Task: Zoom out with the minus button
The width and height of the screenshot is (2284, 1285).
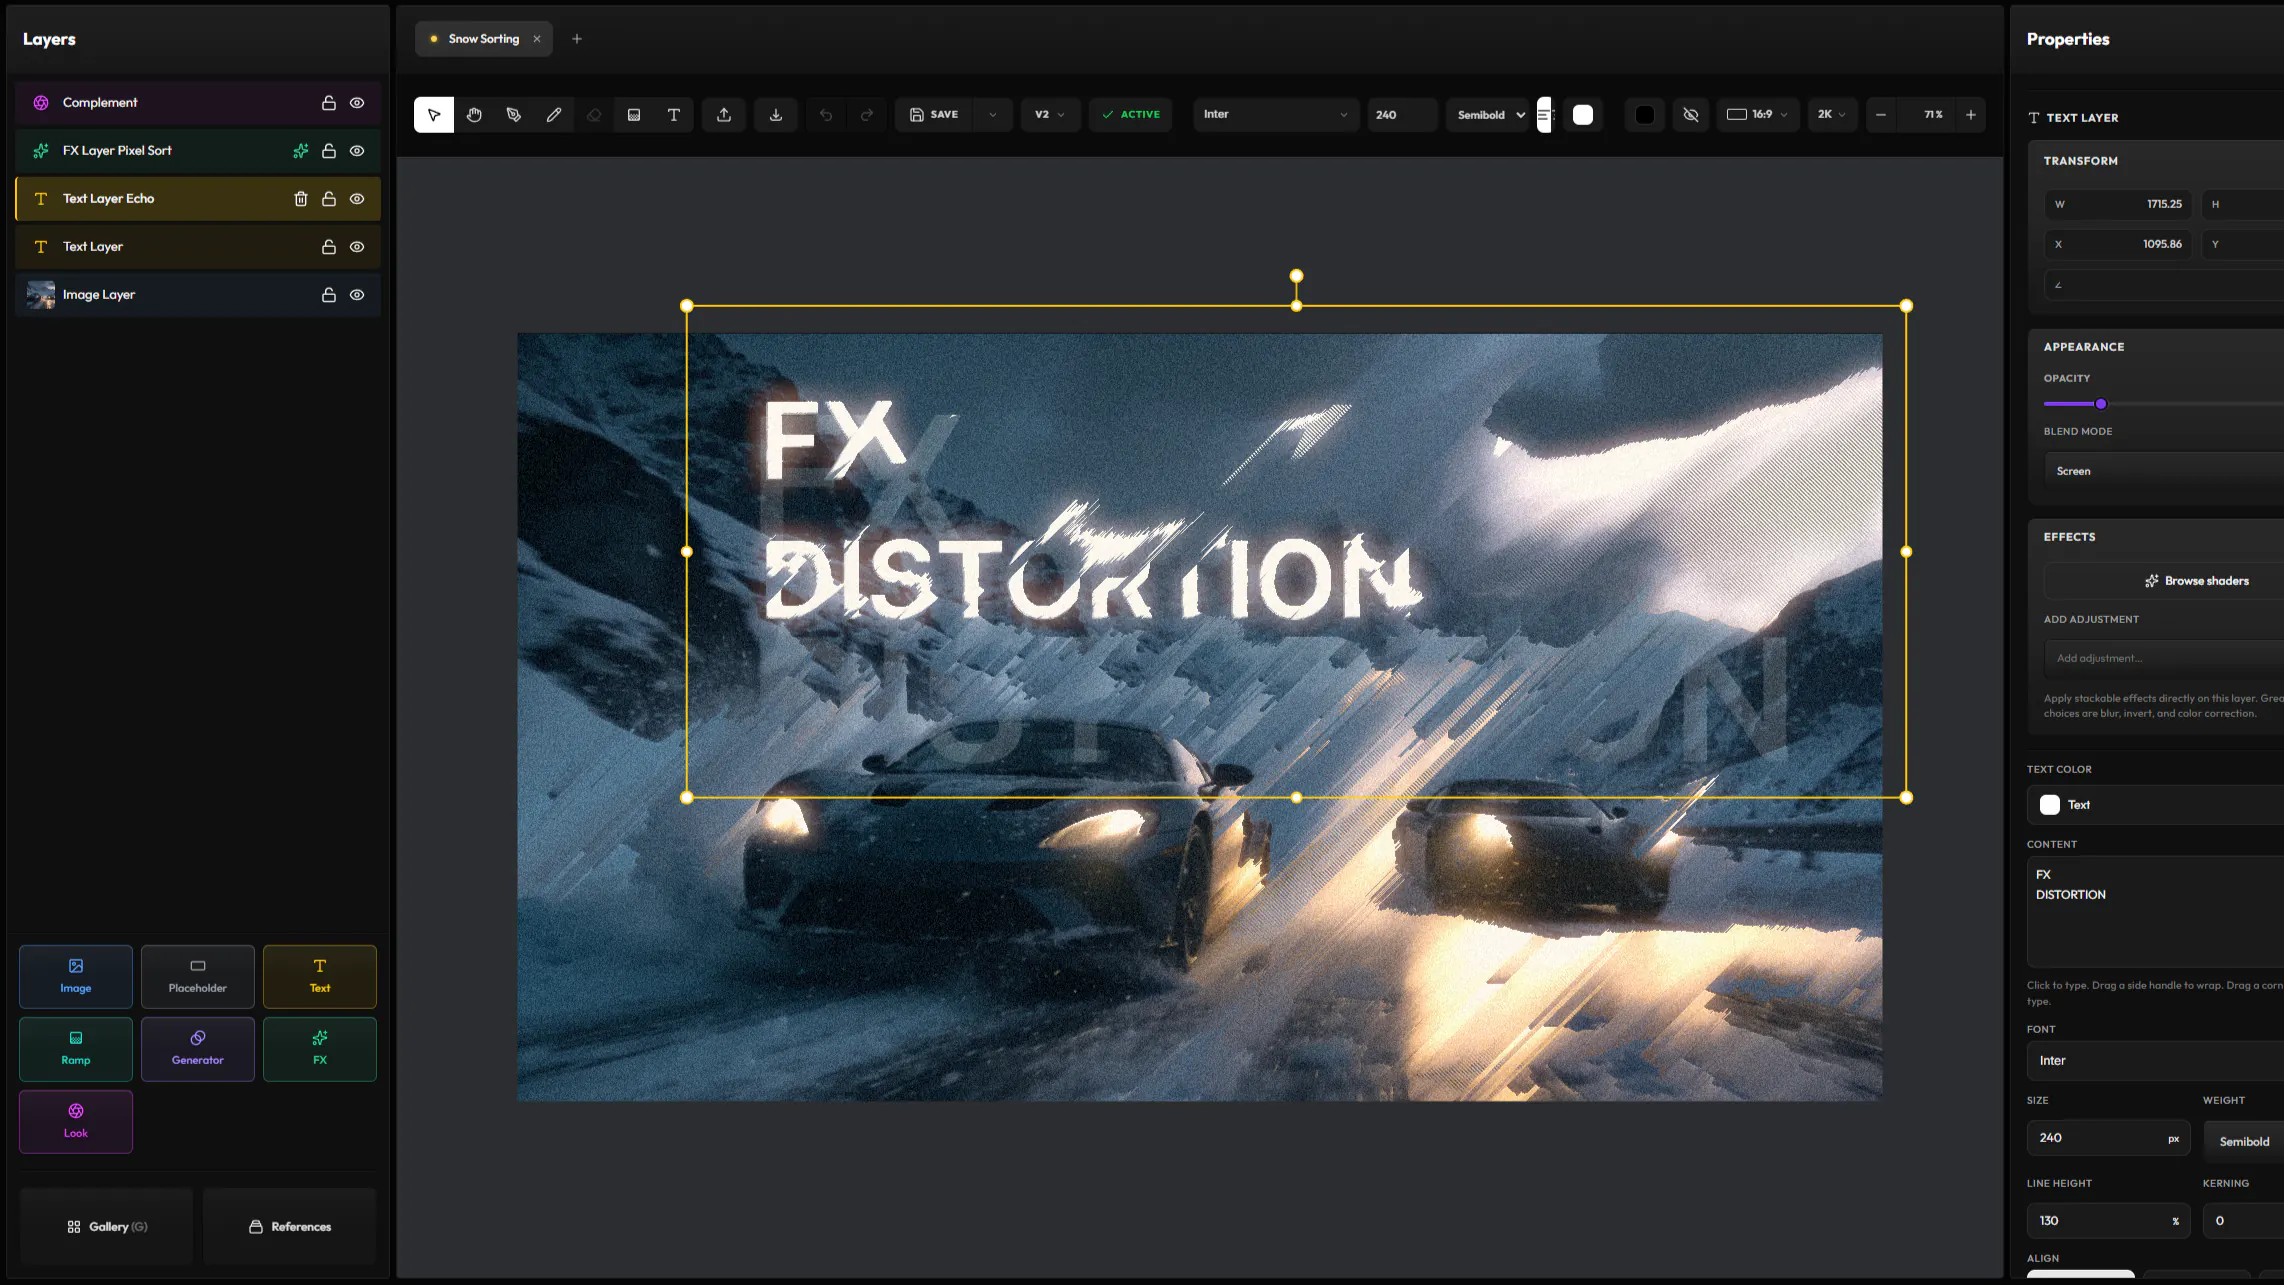Action: 1881,115
